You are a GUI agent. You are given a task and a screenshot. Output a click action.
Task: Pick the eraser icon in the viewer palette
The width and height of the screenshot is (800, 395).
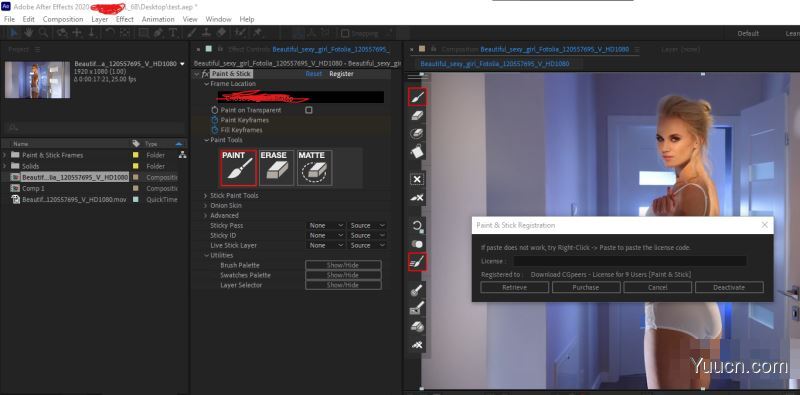pos(417,115)
